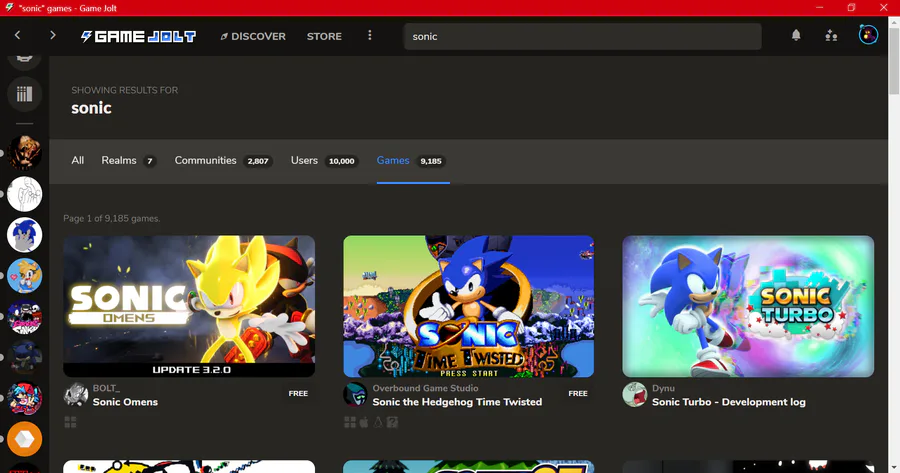Screen dimensions: 900x473
Task: Switch to the Realms tab
Action: (128, 161)
